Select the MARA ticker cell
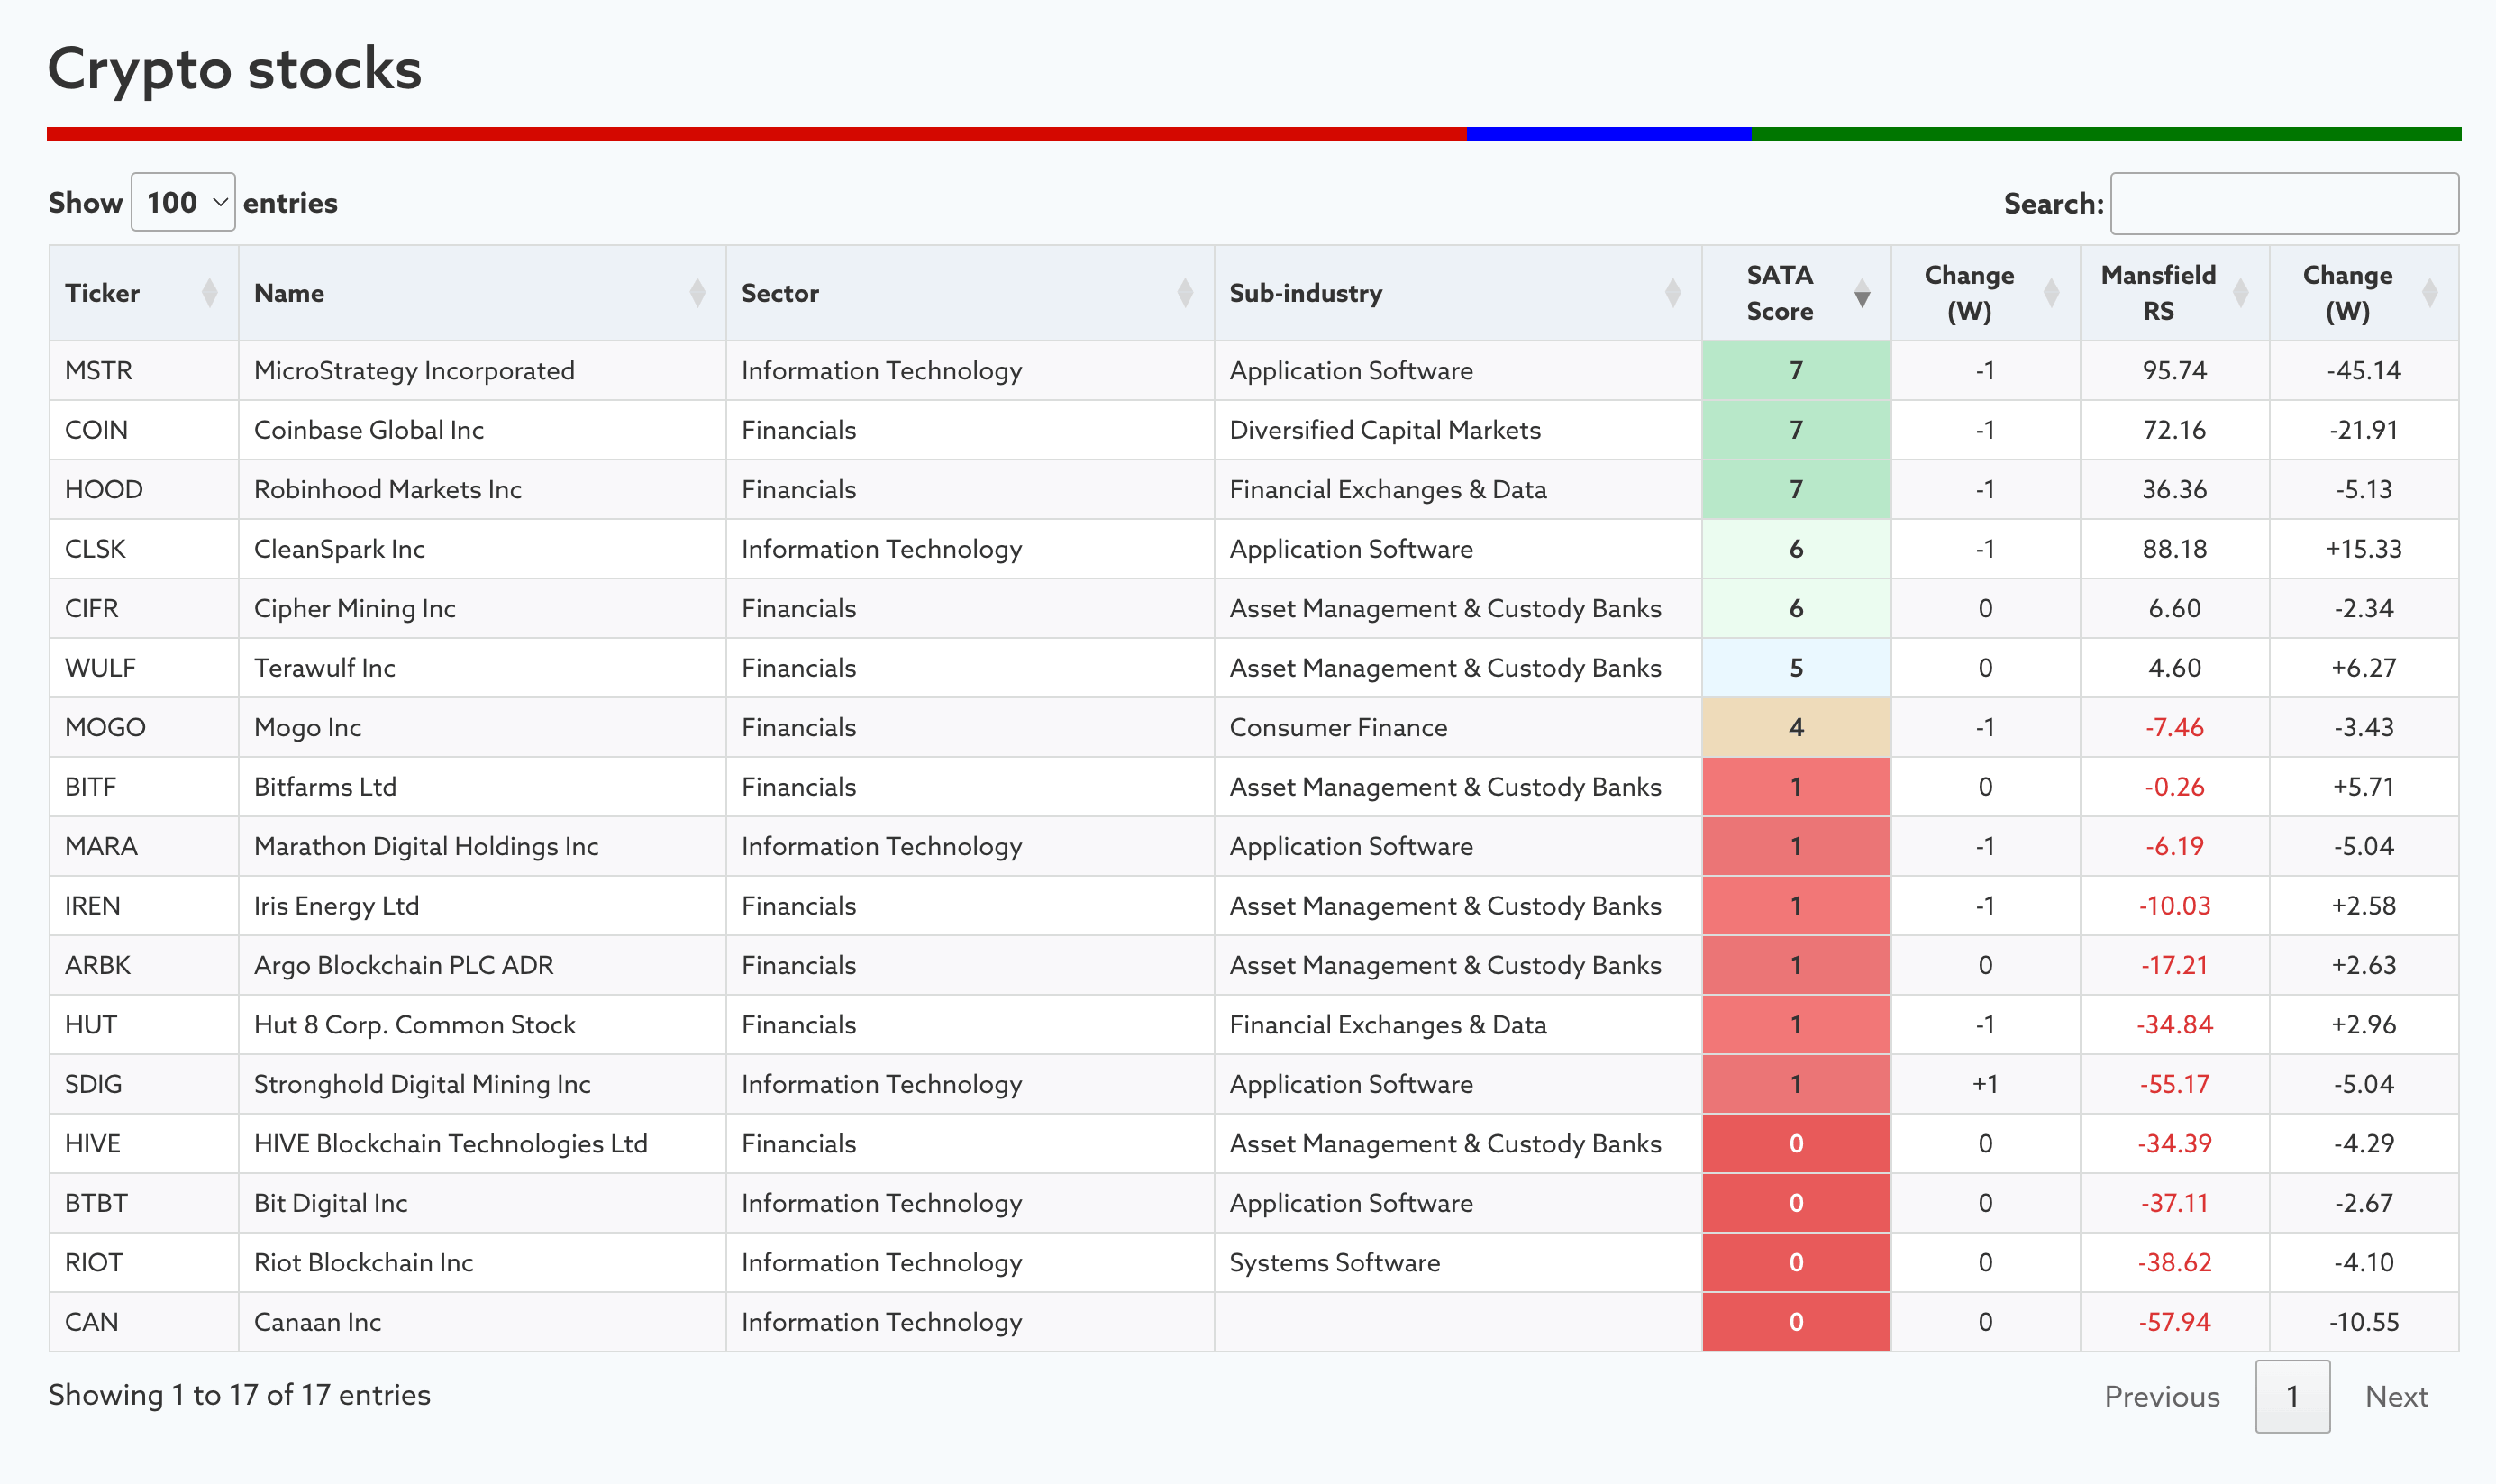The height and width of the screenshot is (1484, 2496). (143, 847)
